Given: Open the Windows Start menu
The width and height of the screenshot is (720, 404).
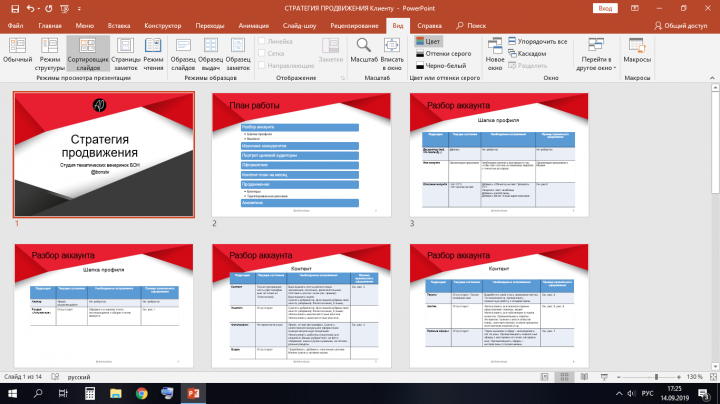Looking at the screenshot, I should click(x=12, y=393).
